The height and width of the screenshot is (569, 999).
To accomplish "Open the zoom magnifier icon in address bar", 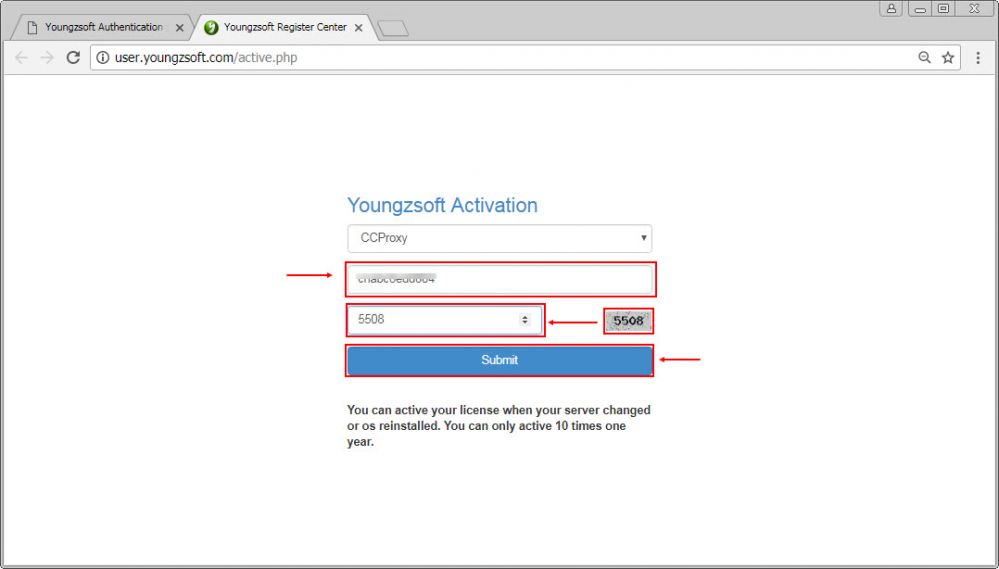I will click(x=924, y=57).
